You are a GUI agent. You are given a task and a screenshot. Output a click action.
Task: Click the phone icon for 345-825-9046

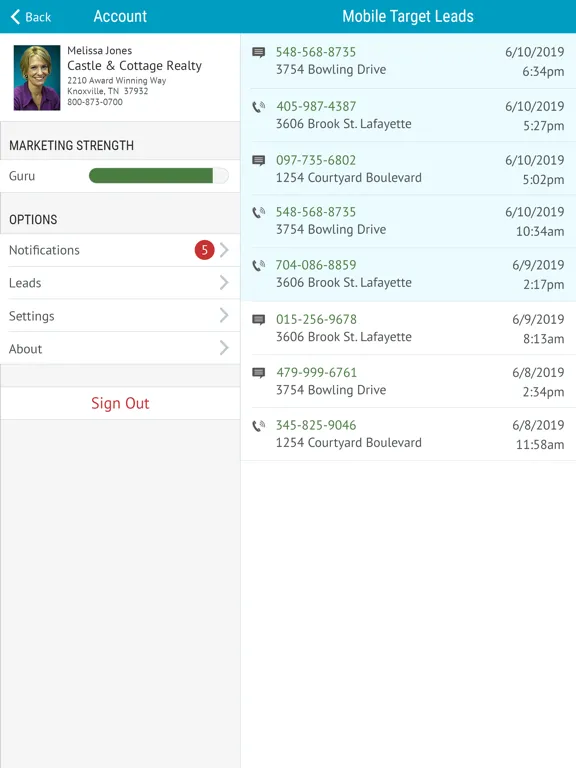[259, 425]
